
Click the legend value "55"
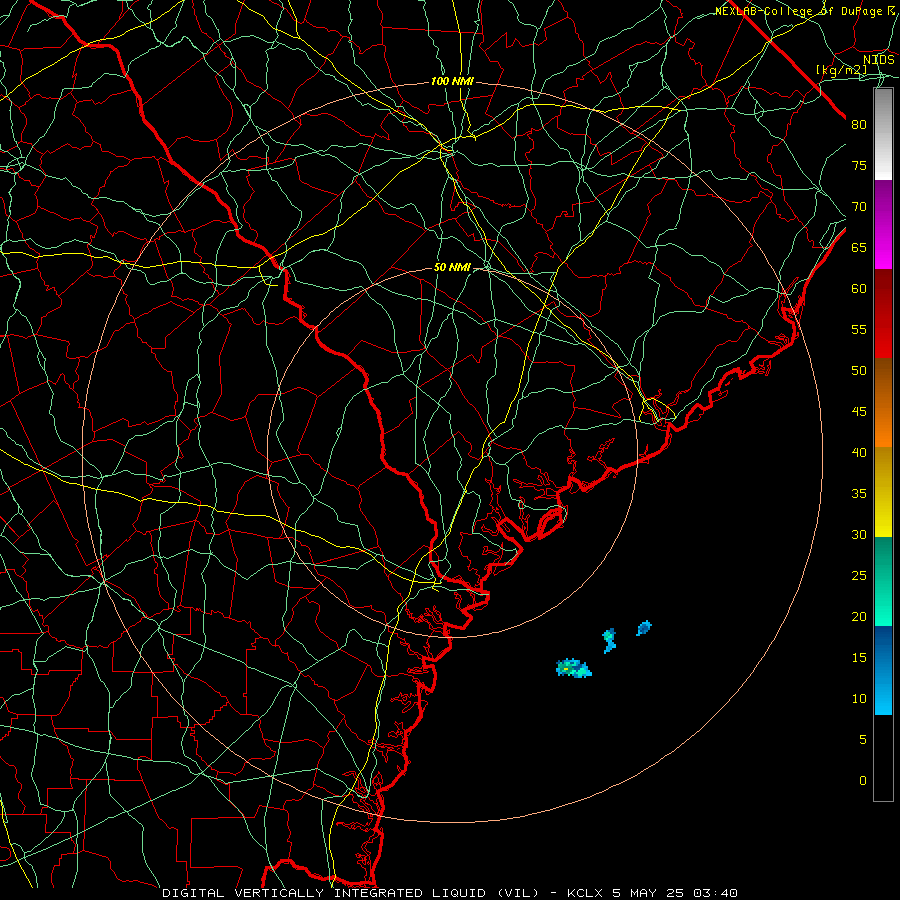[859, 329]
